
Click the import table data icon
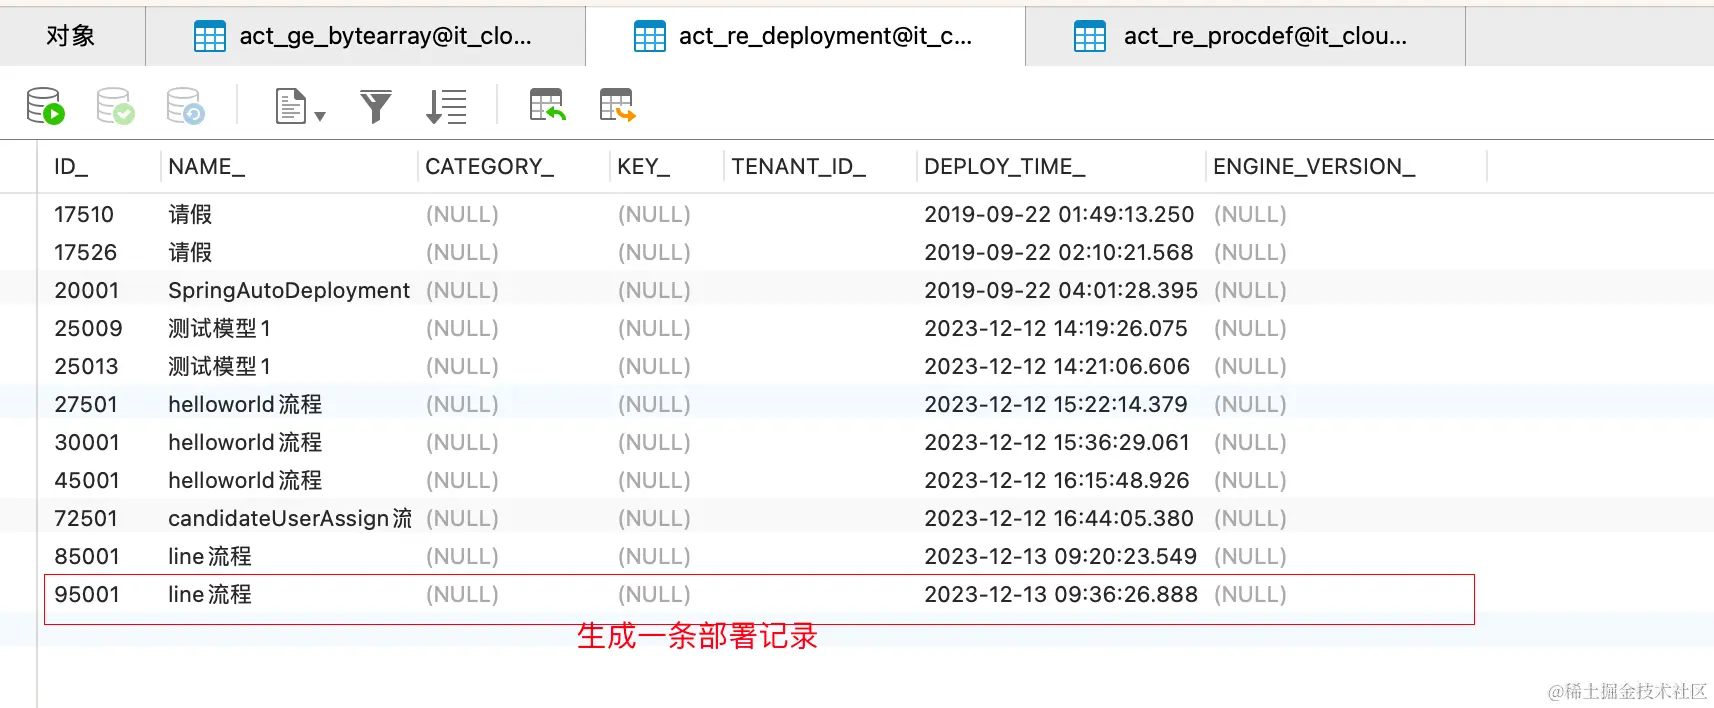click(x=548, y=105)
